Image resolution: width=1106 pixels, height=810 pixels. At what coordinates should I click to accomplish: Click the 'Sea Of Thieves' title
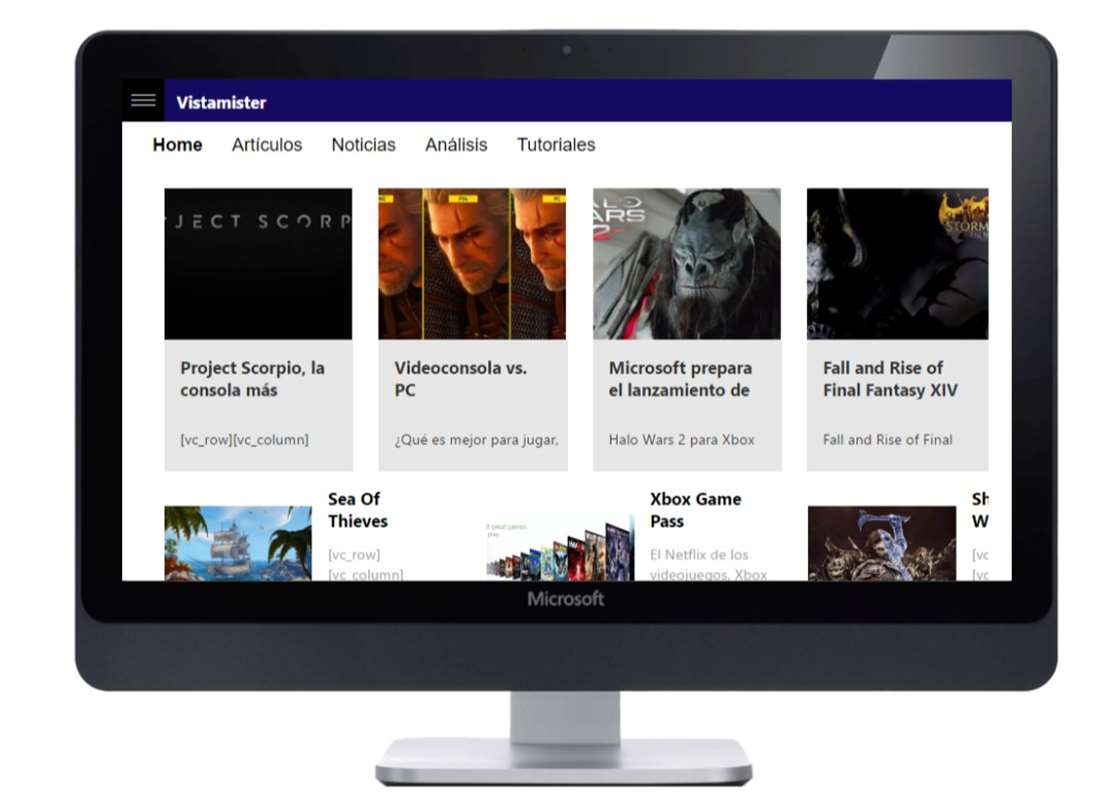tap(358, 510)
